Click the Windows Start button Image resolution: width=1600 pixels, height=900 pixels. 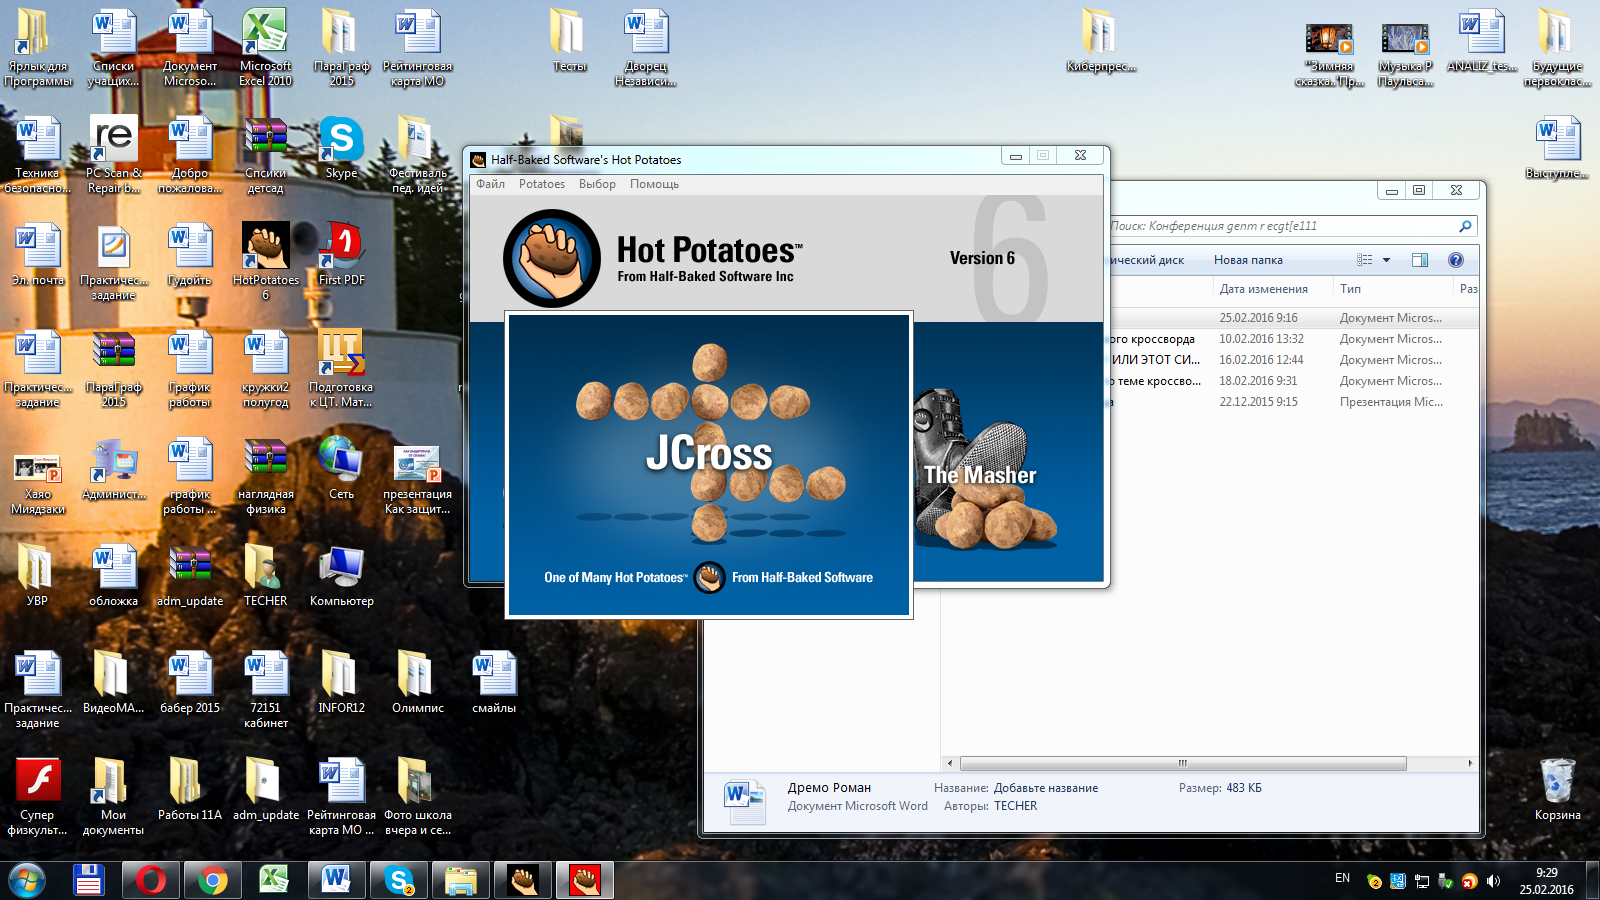(27, 881)
